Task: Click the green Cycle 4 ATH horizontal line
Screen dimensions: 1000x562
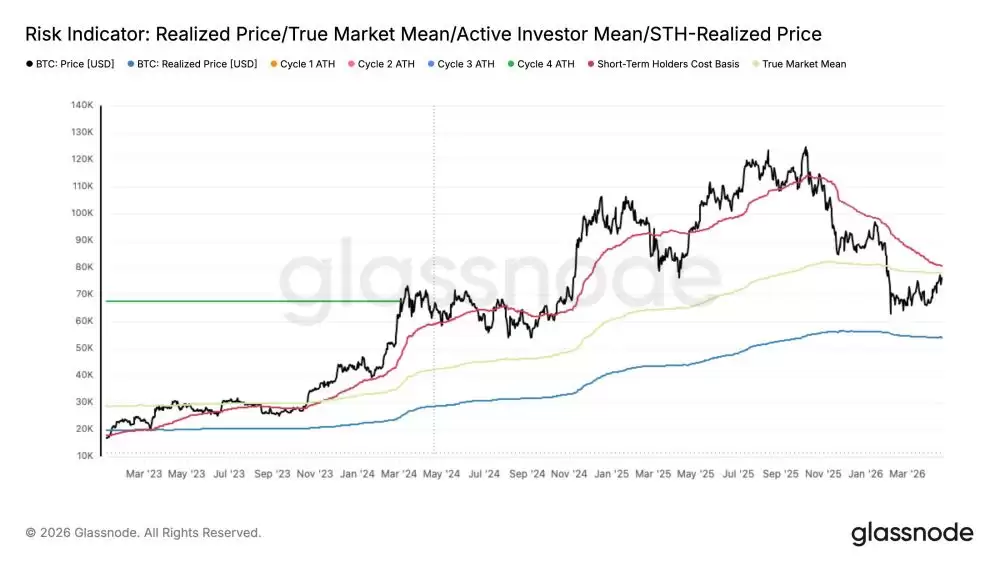Action: pos(254,301)
